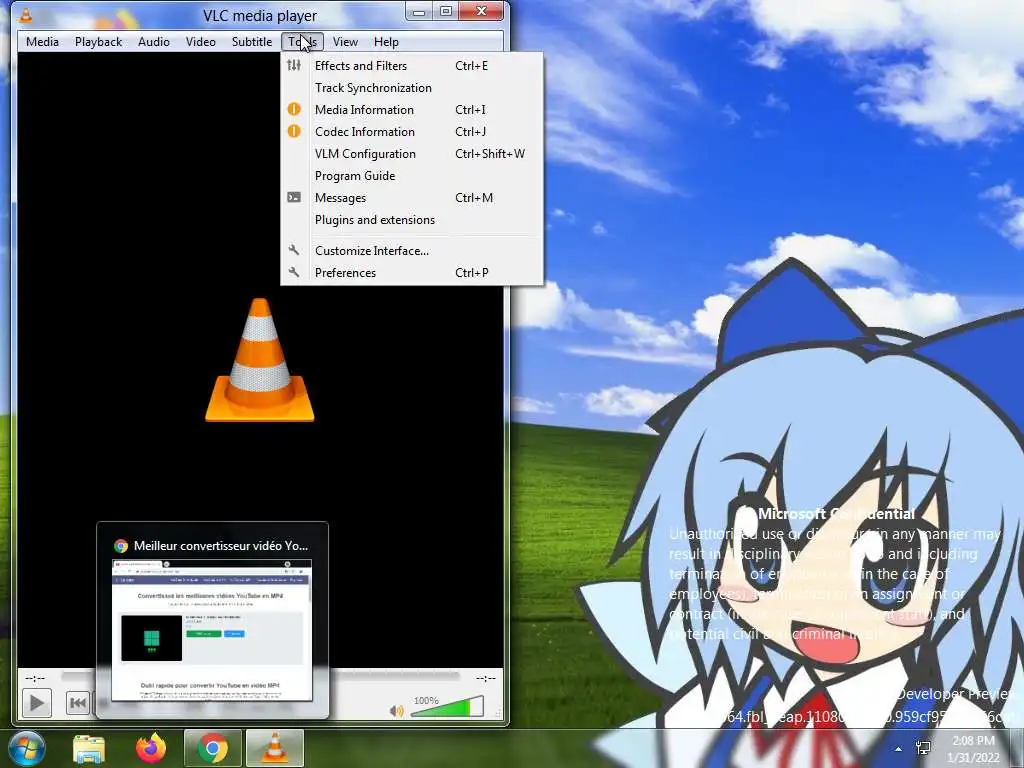The image size is (1024, 768).
Task: Open the Help menu
Action: [386, 42]
